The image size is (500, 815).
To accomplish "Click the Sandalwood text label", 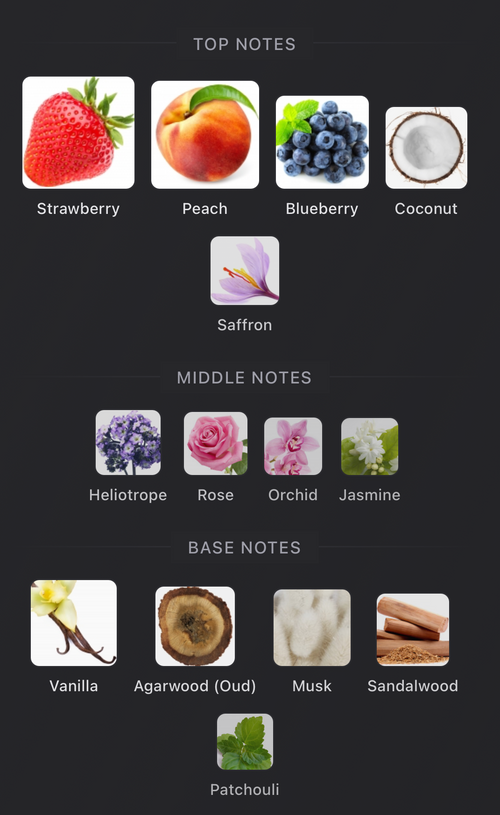I will tap(413, 686).
